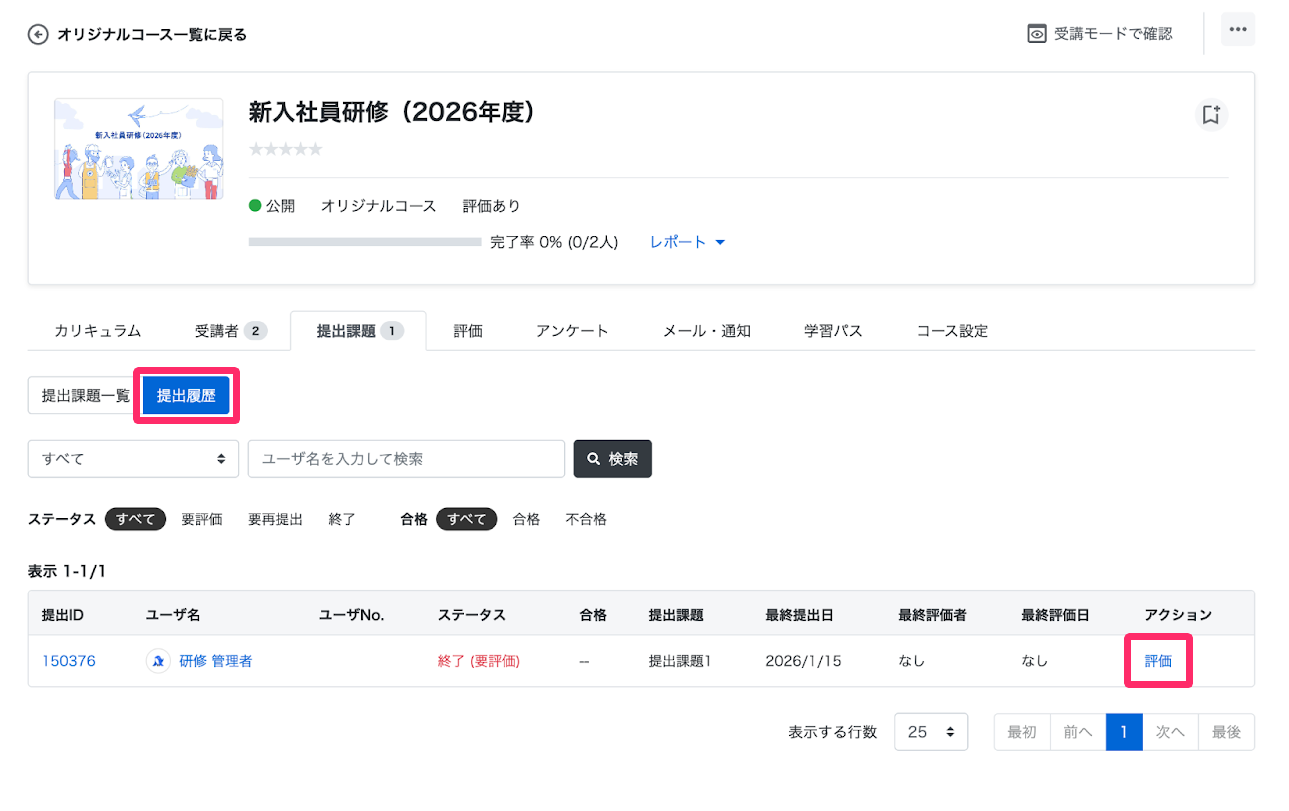The image size is (1289, 811).
Task: Open the 学習パス tab
Action: click(x=833, y=331)
